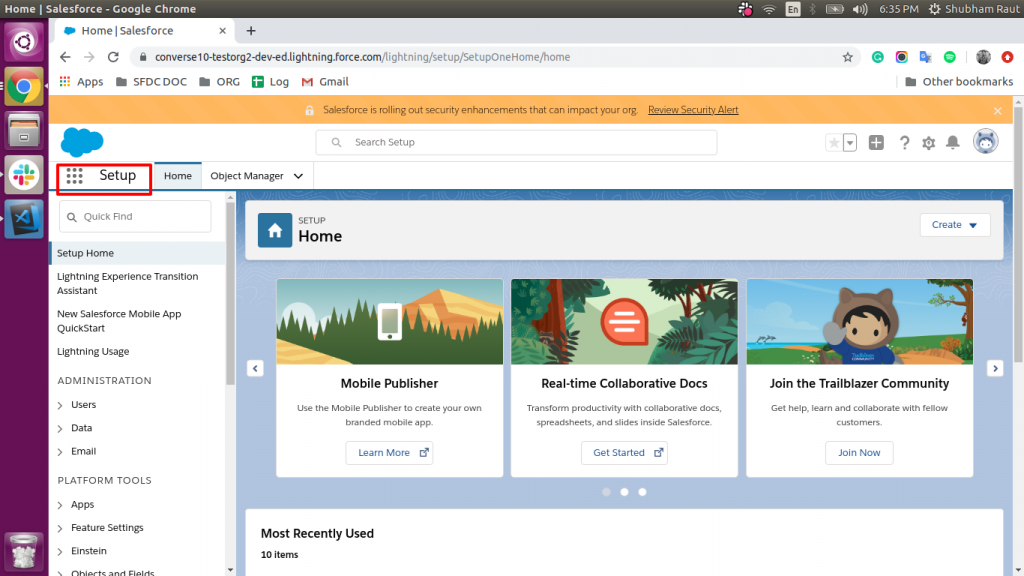The image size is (1024, 576).
Task: Click Join Now for Trailblazer Community
Action: click(x=859, y=453)
